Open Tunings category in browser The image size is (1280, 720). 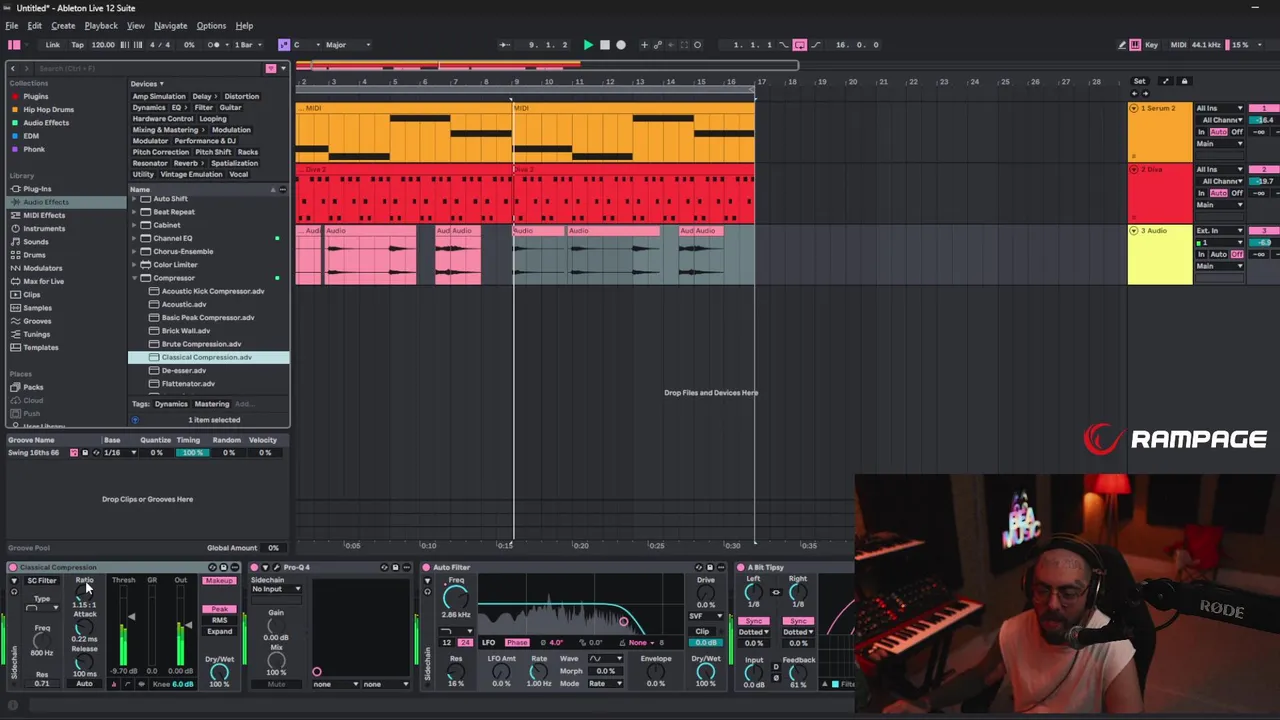coord(36,334)
